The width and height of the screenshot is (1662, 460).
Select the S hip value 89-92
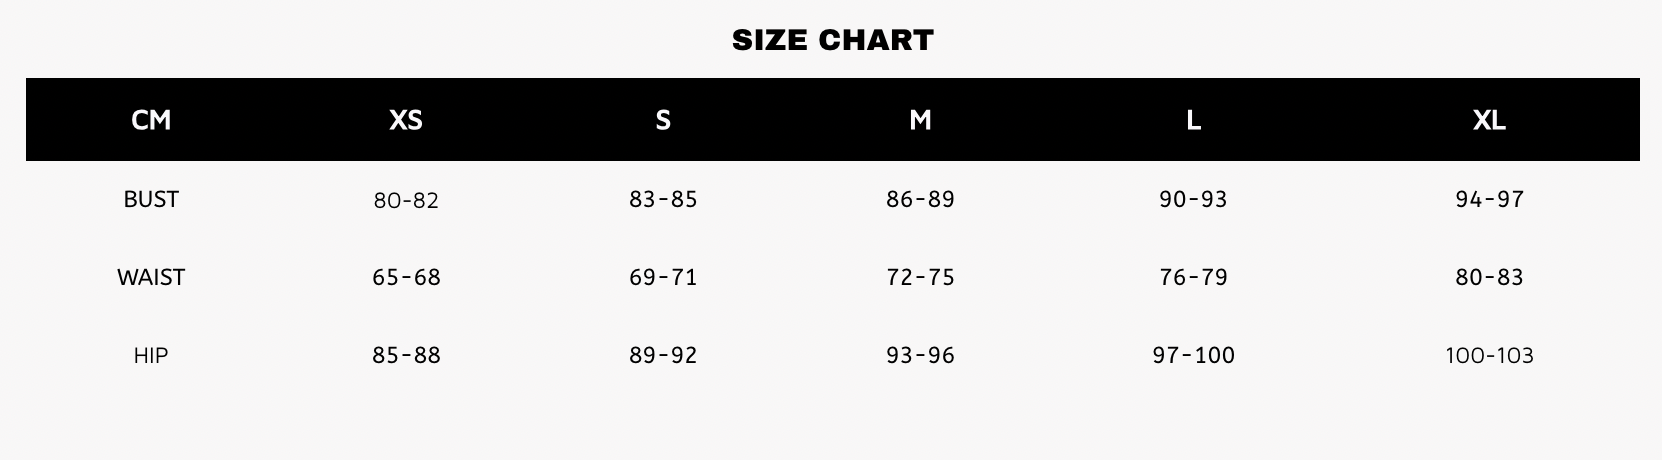(663, 355)
